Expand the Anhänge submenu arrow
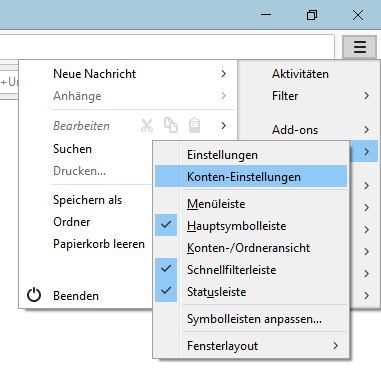This screenshot has width=381, height=382. (x=224, y=96)
